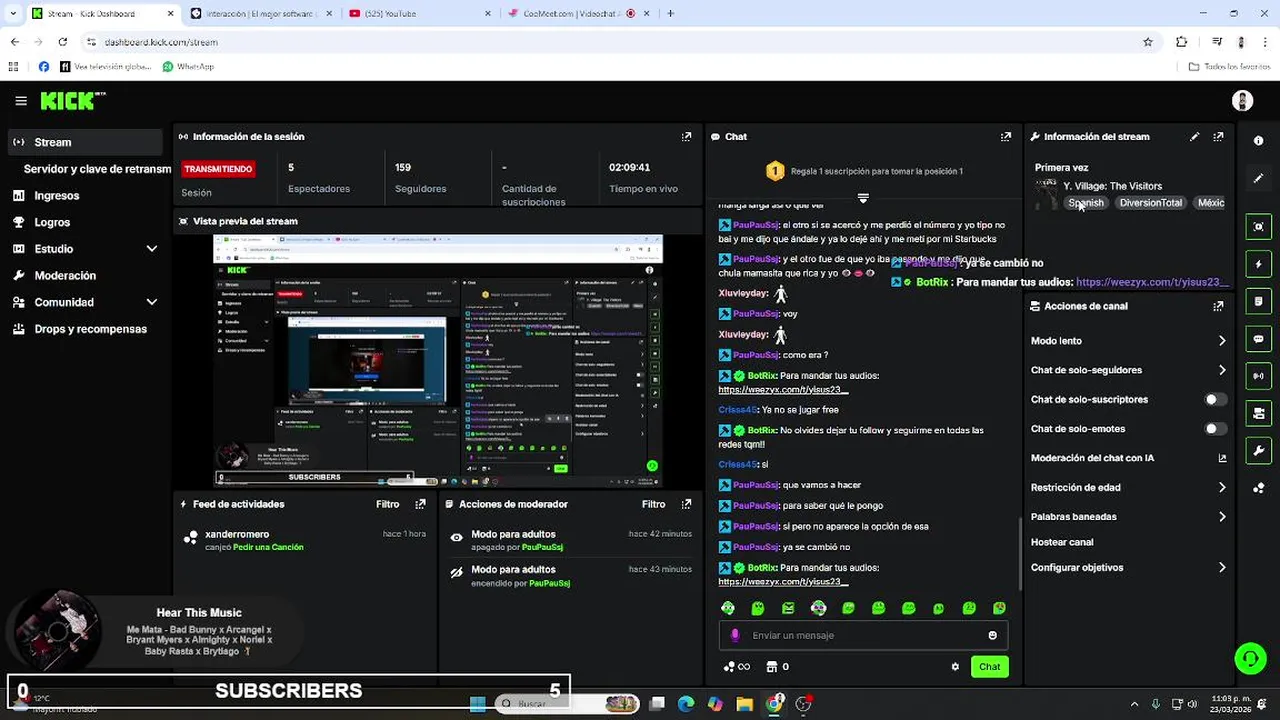Viewport: 1280px width, 720px height.
Task: Open the user profile avatar menu
Action: [x=1243, y=101]
